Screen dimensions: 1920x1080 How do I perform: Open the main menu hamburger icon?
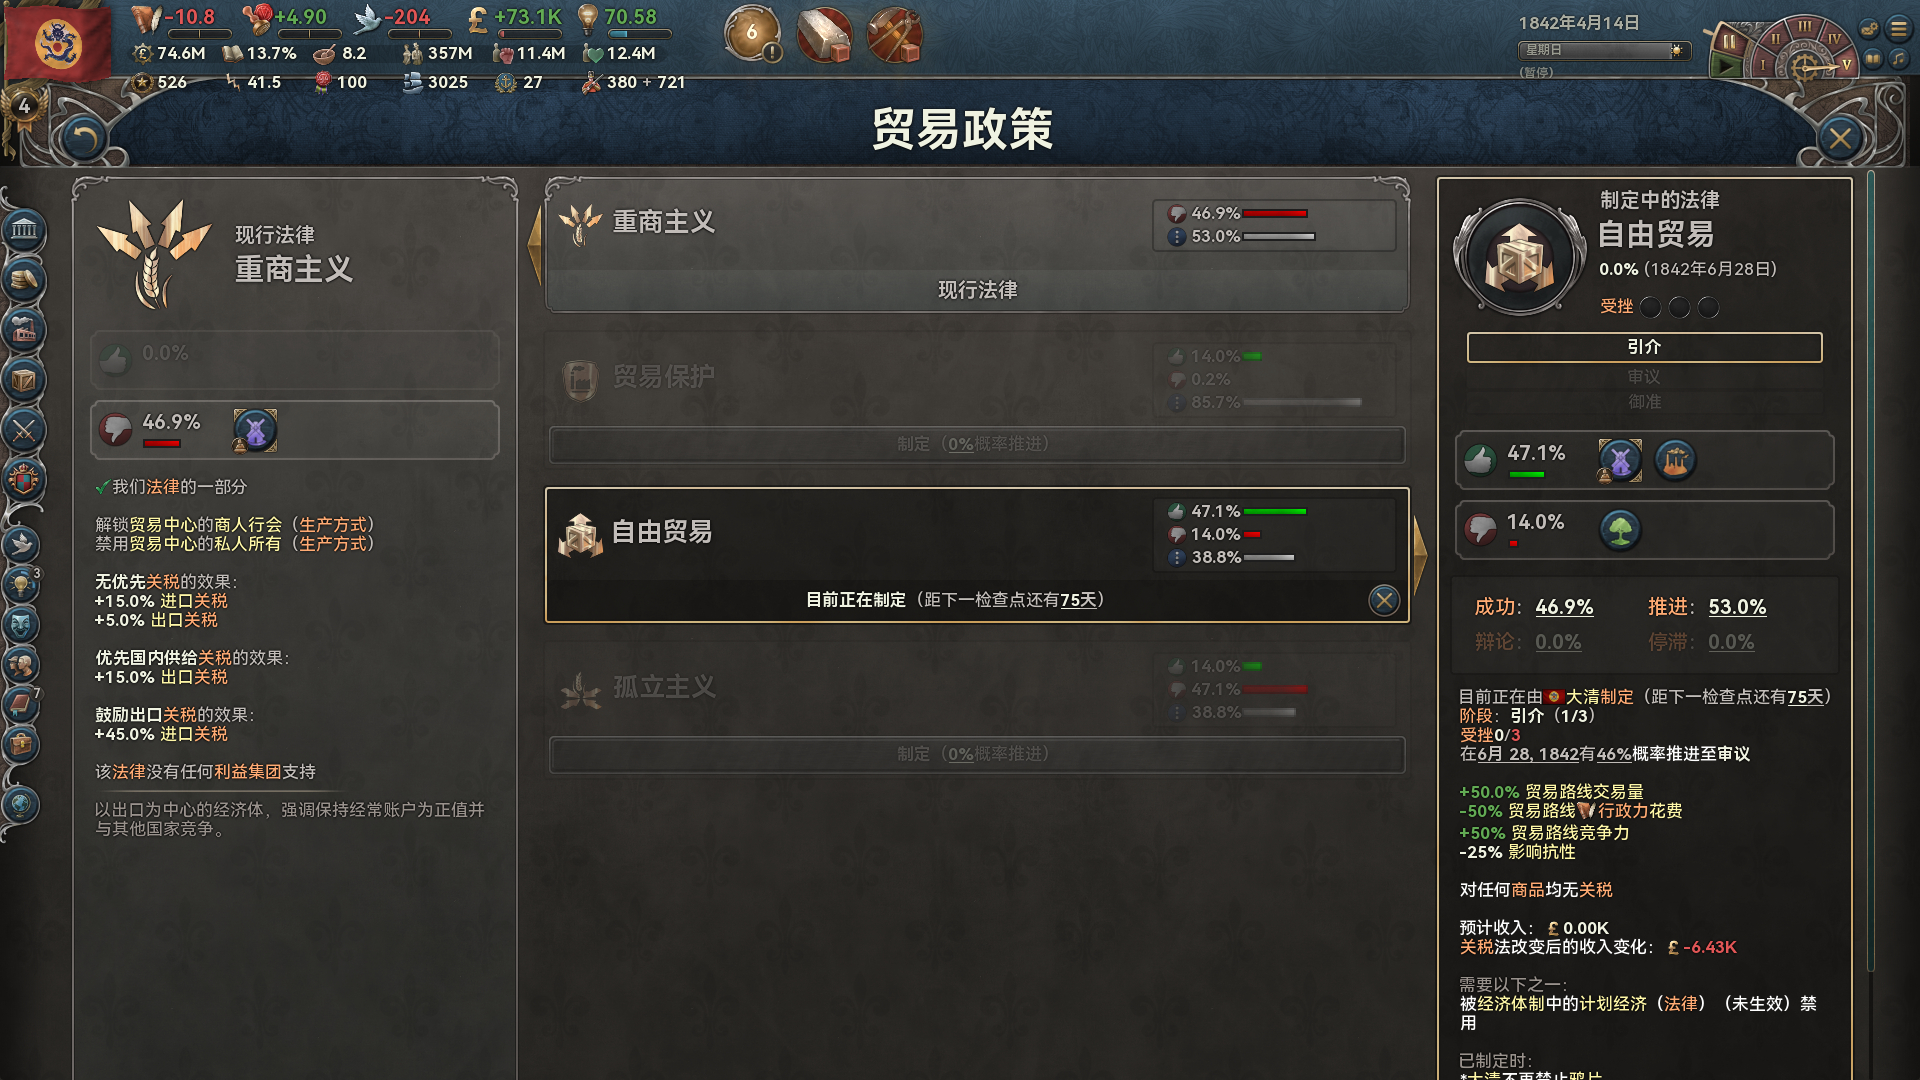[1898, 29]
